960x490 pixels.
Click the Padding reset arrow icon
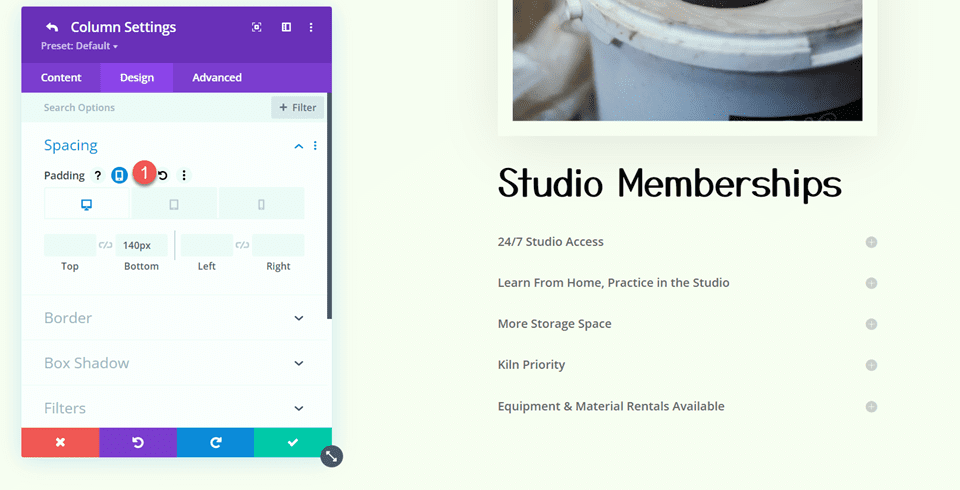pyautogui.click(x=163, y=175)
